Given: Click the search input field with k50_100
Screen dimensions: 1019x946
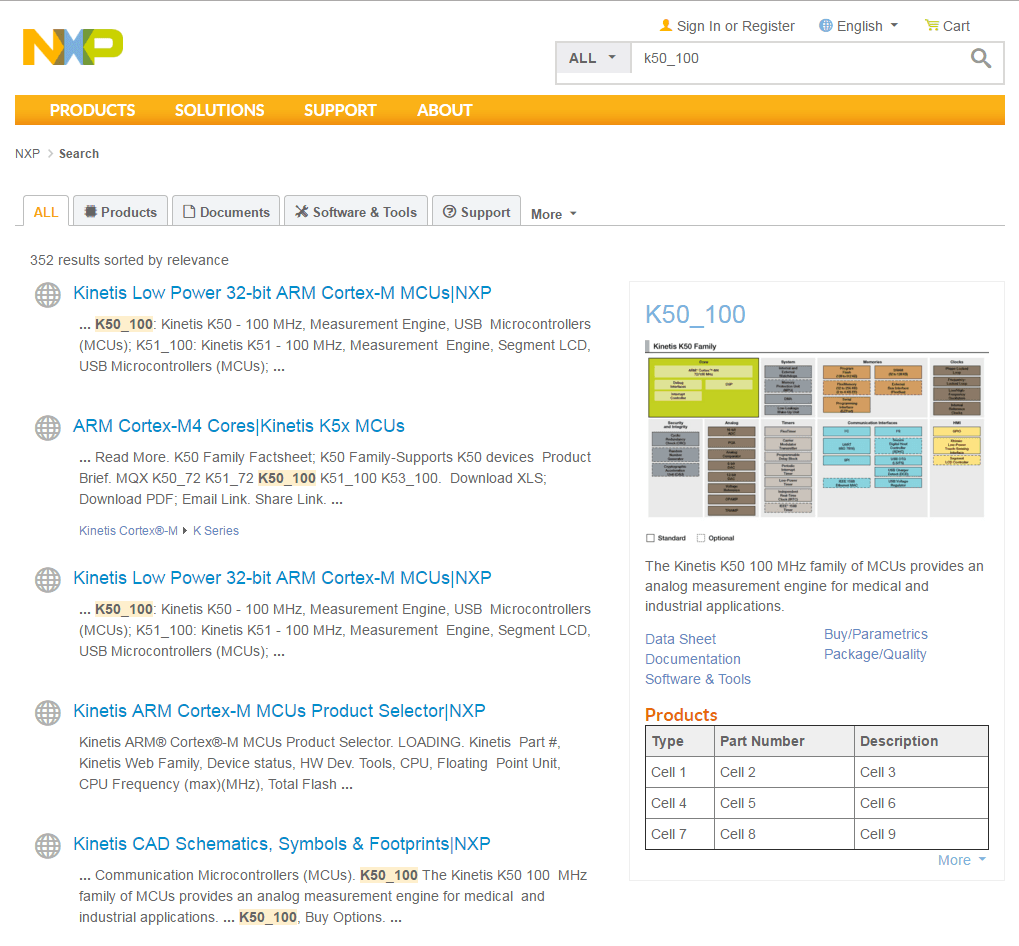Looking at the screenshot, I should pos(799,58).
